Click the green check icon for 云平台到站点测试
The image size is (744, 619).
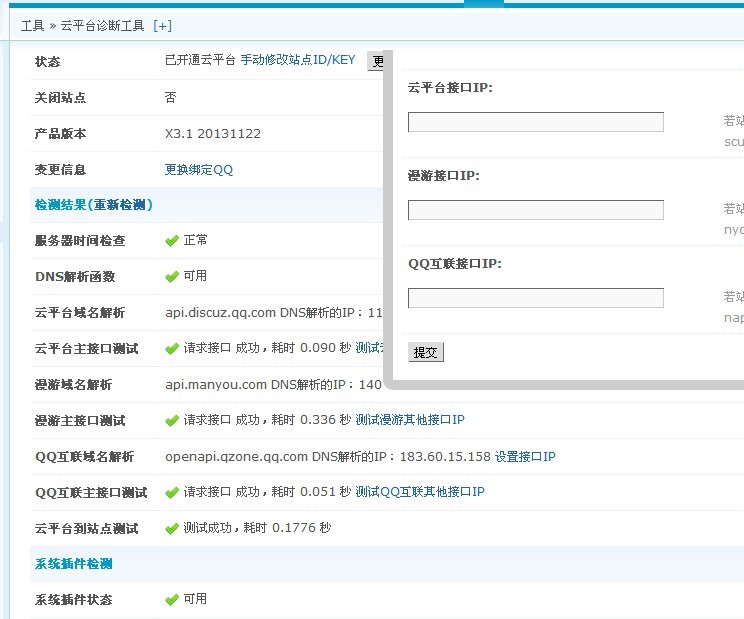tap(172, 529)
